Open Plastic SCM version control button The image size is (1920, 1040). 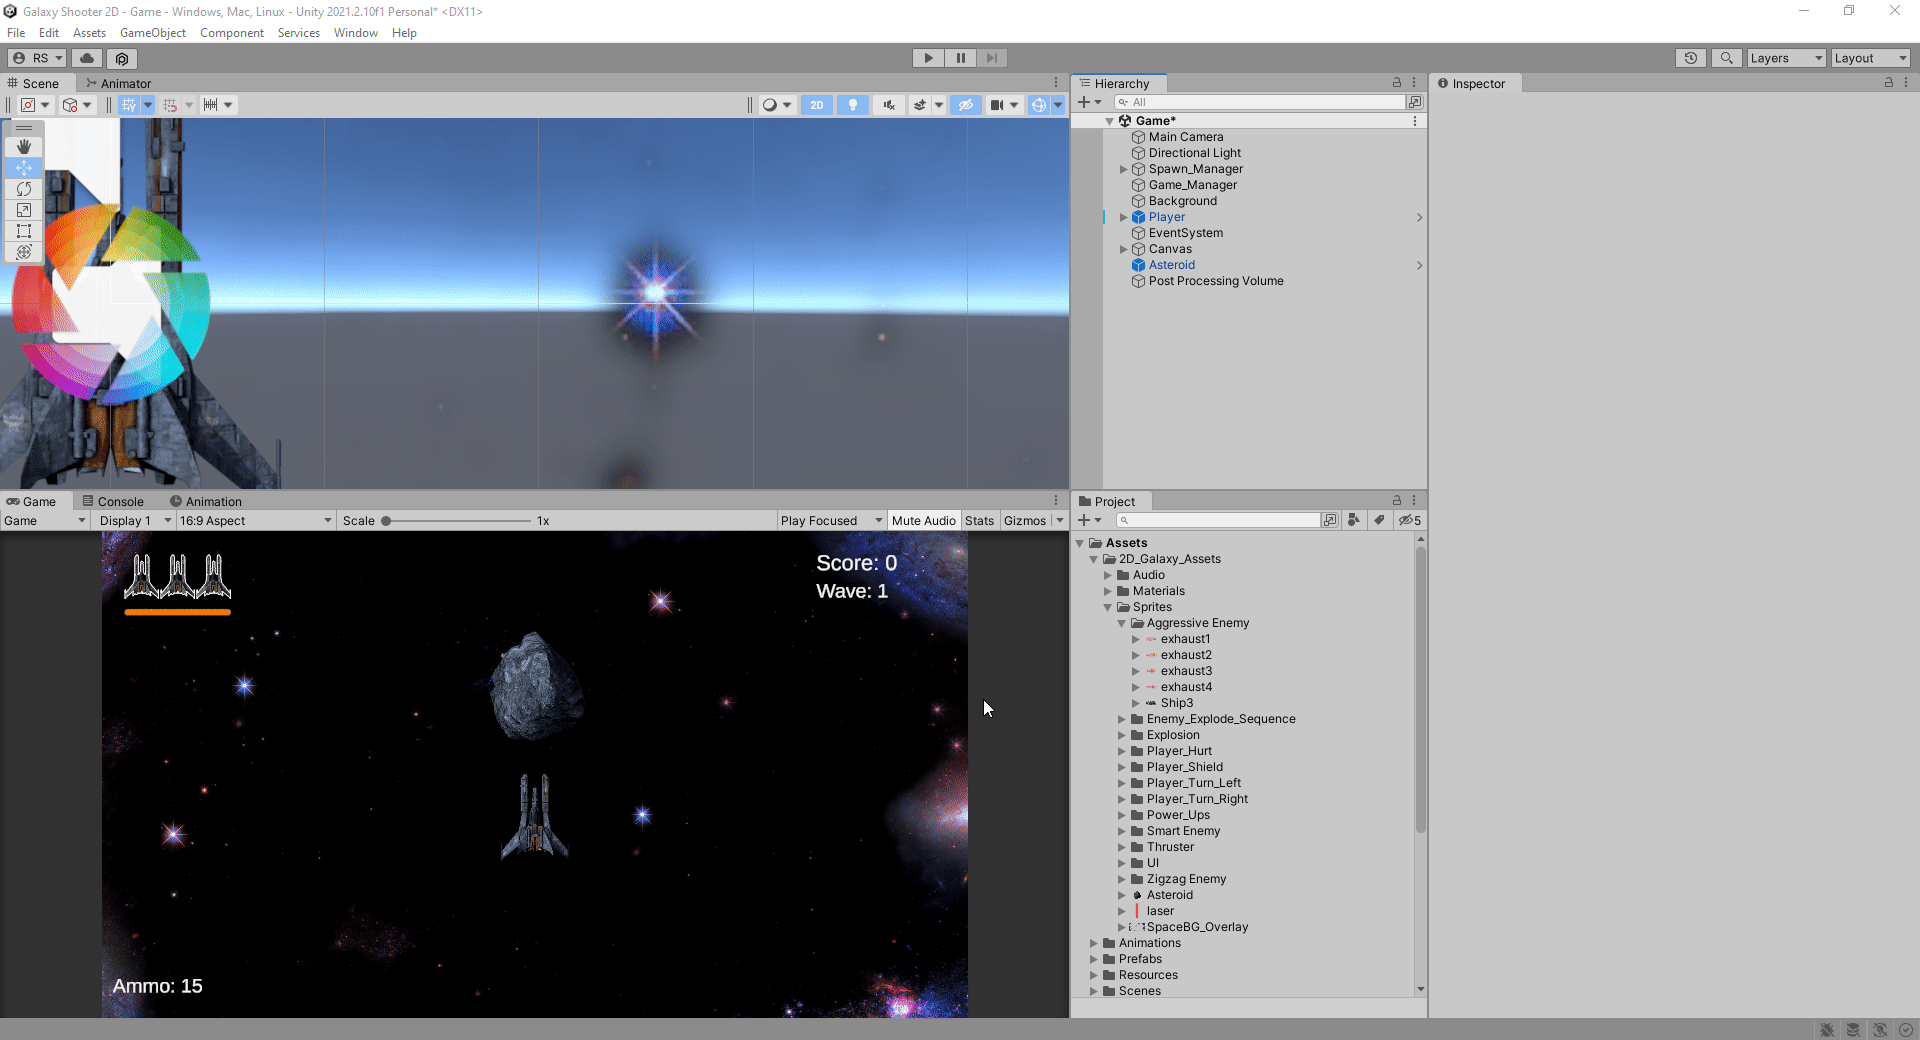(122, 58)
